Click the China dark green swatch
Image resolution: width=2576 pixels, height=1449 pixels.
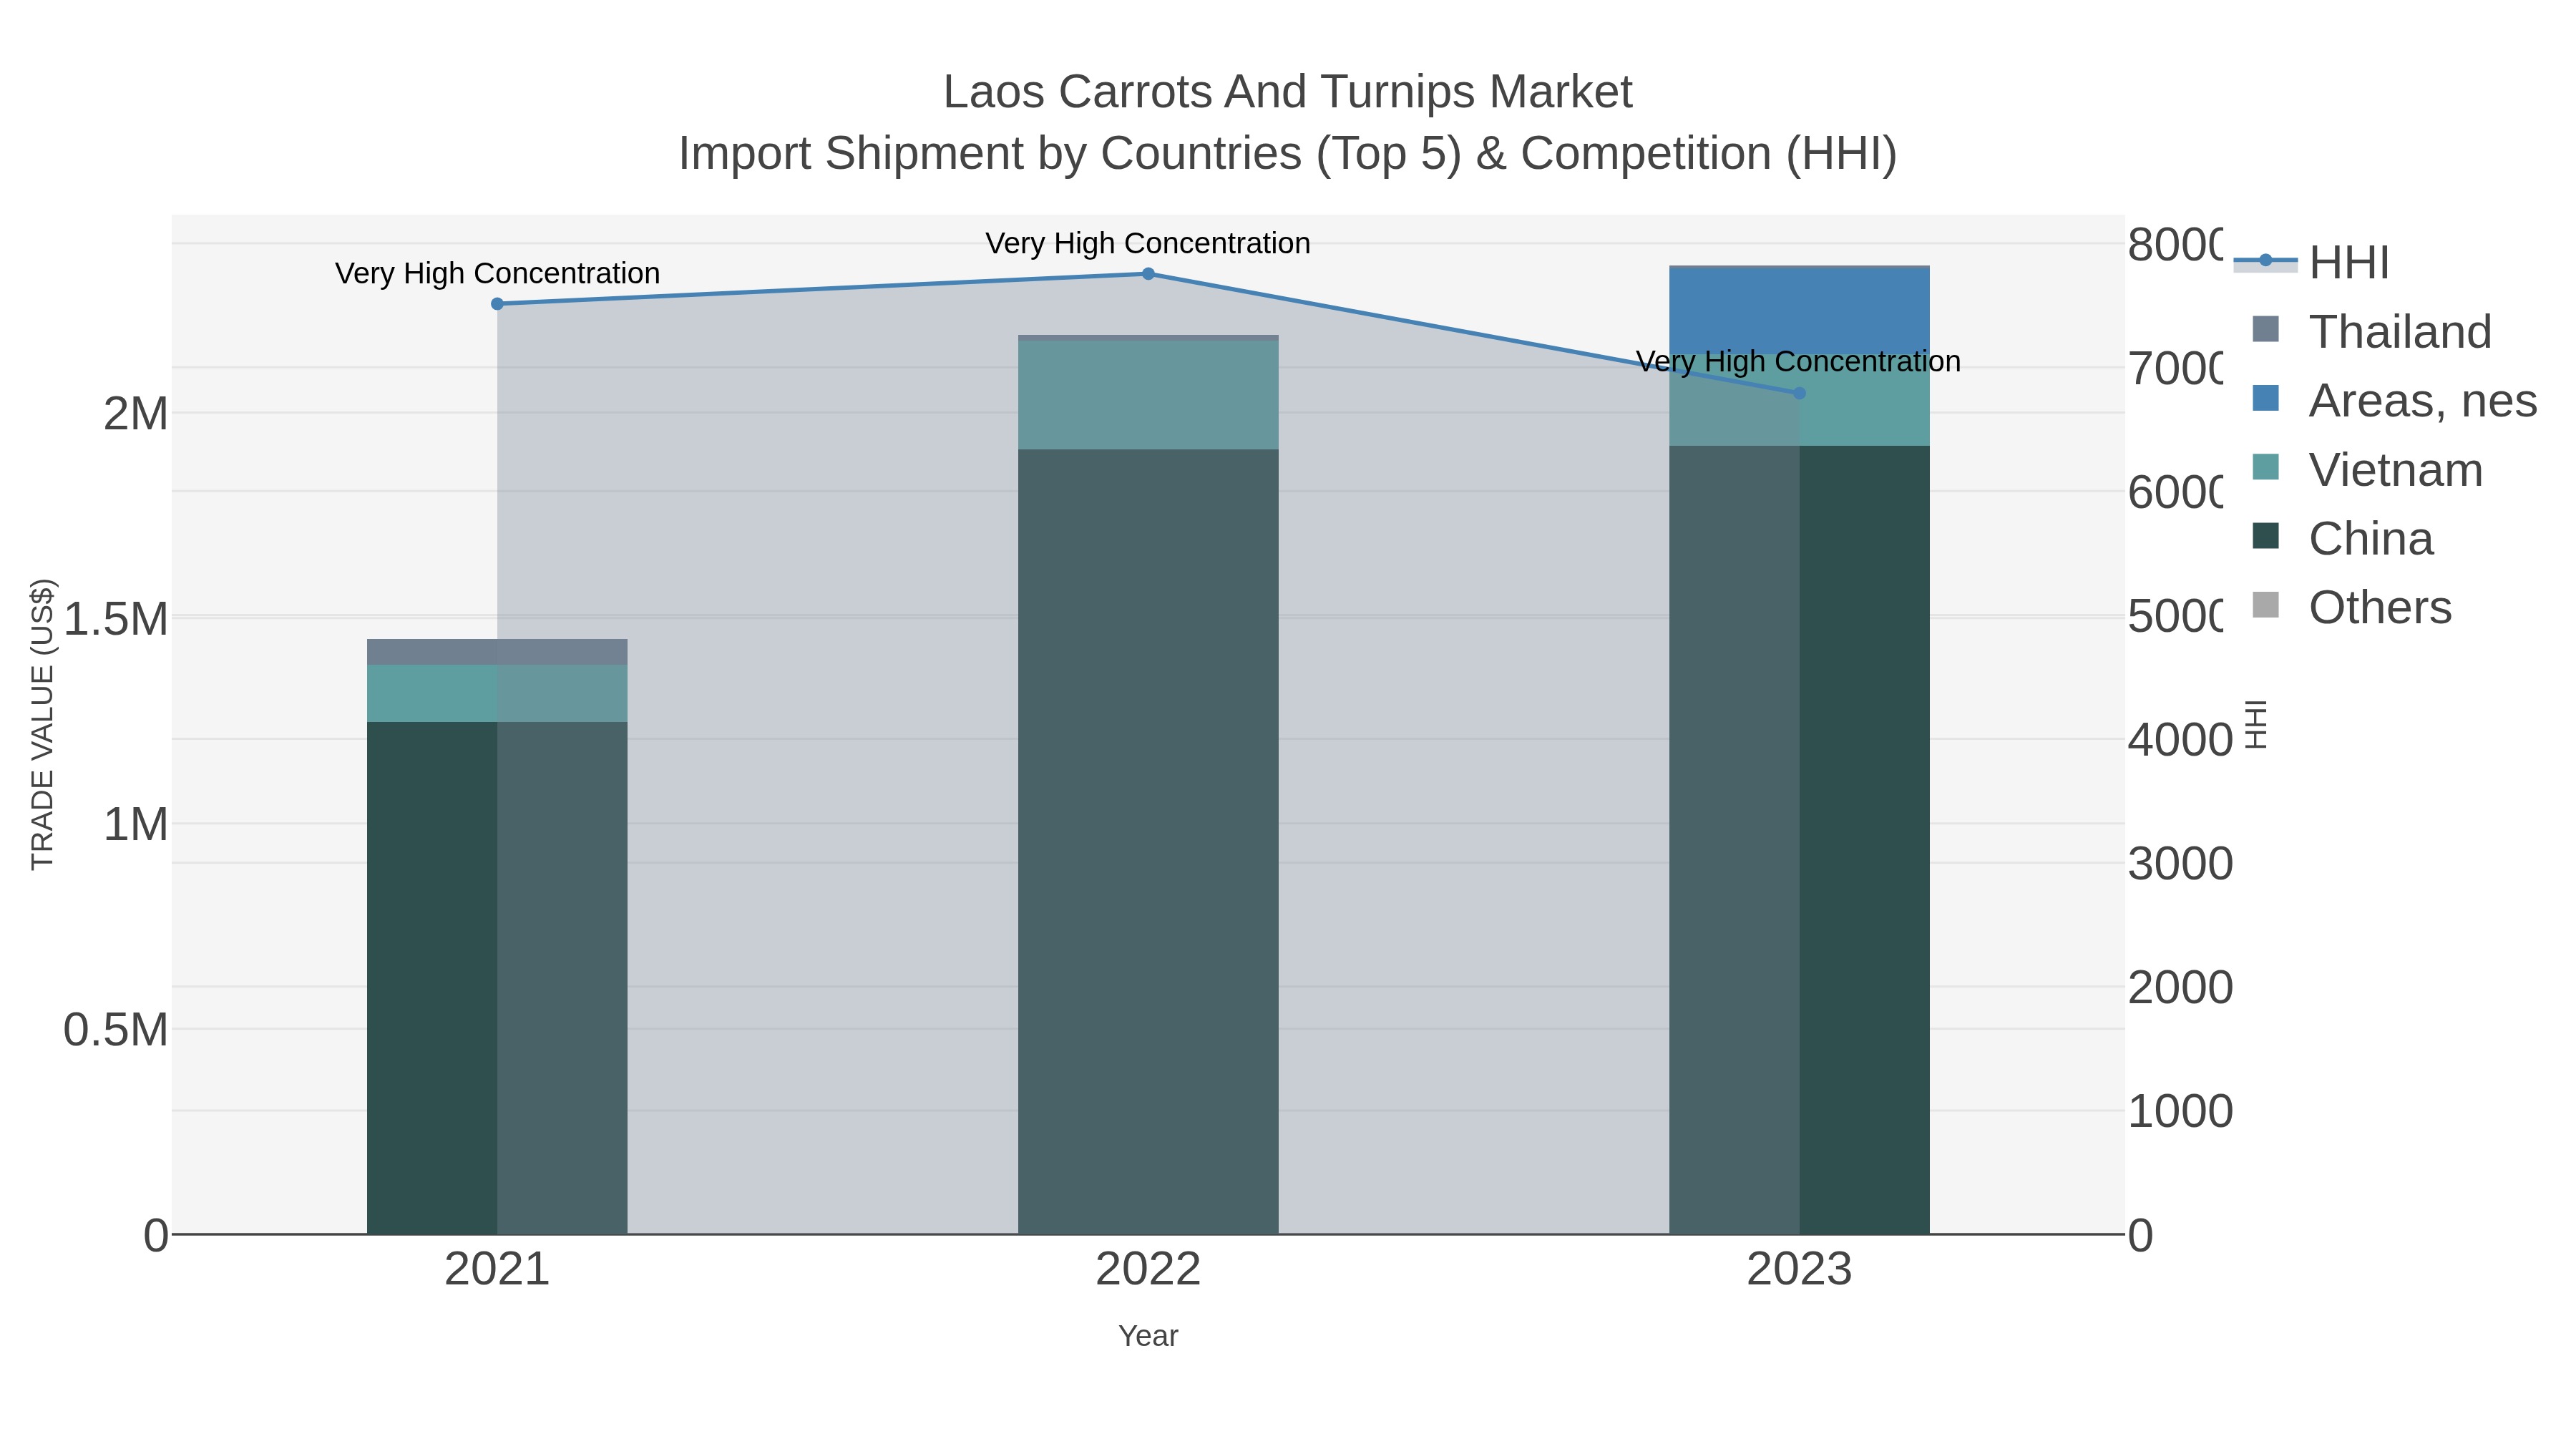click(x=2265, y=536)
